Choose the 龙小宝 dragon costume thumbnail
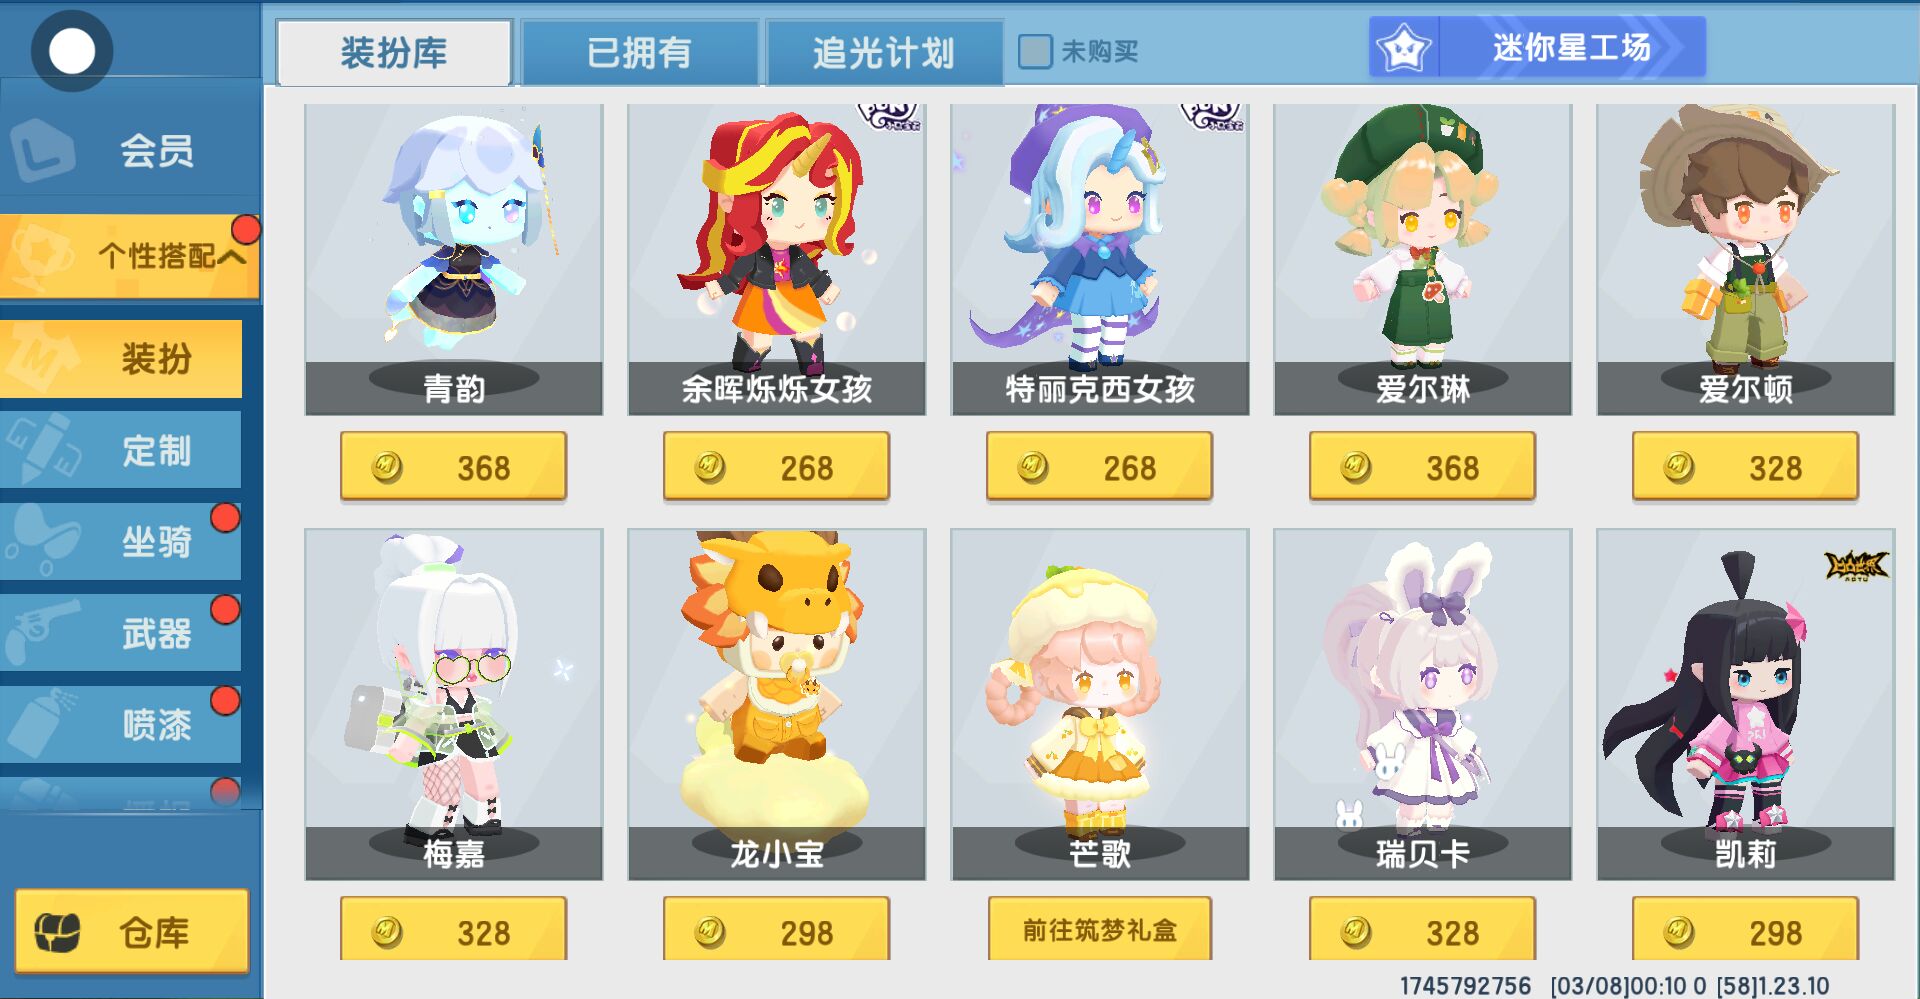This screenshot has height=999, width=1920. (777, 704)
